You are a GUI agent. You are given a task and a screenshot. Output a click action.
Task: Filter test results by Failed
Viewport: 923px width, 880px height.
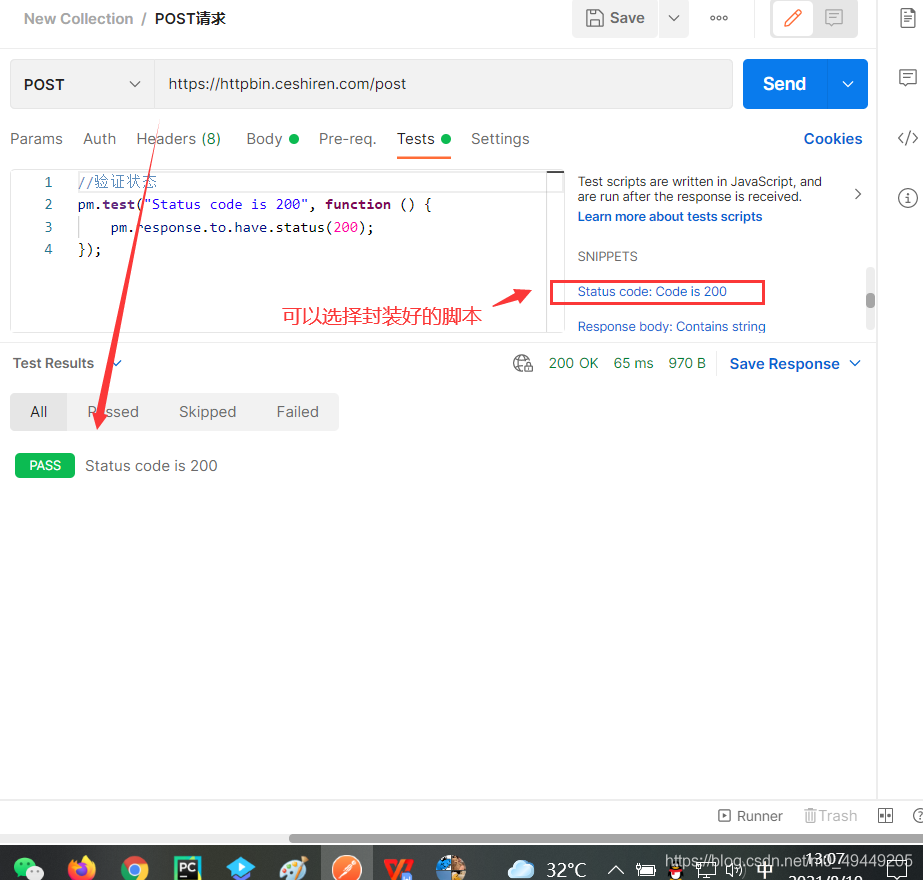click(297, 412)
